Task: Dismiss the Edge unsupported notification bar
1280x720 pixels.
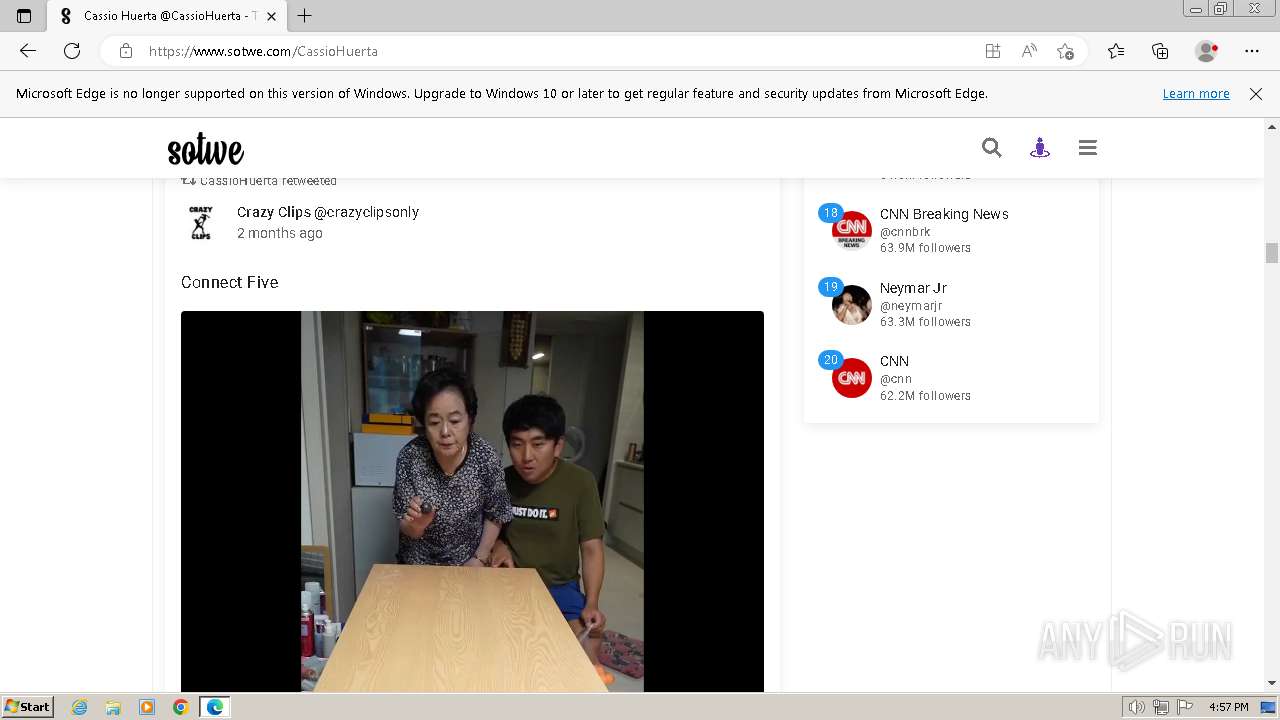Action: coord(1256,94)
